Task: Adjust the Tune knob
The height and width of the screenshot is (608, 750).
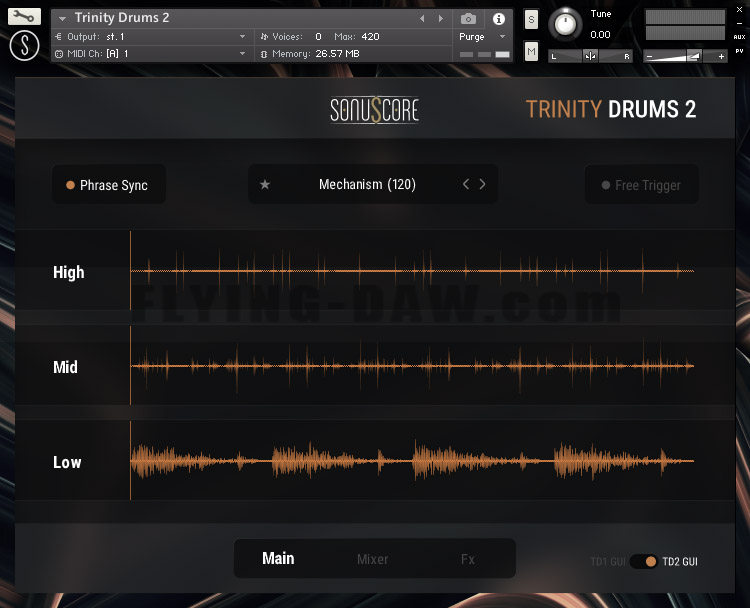Action: [565, 23]
